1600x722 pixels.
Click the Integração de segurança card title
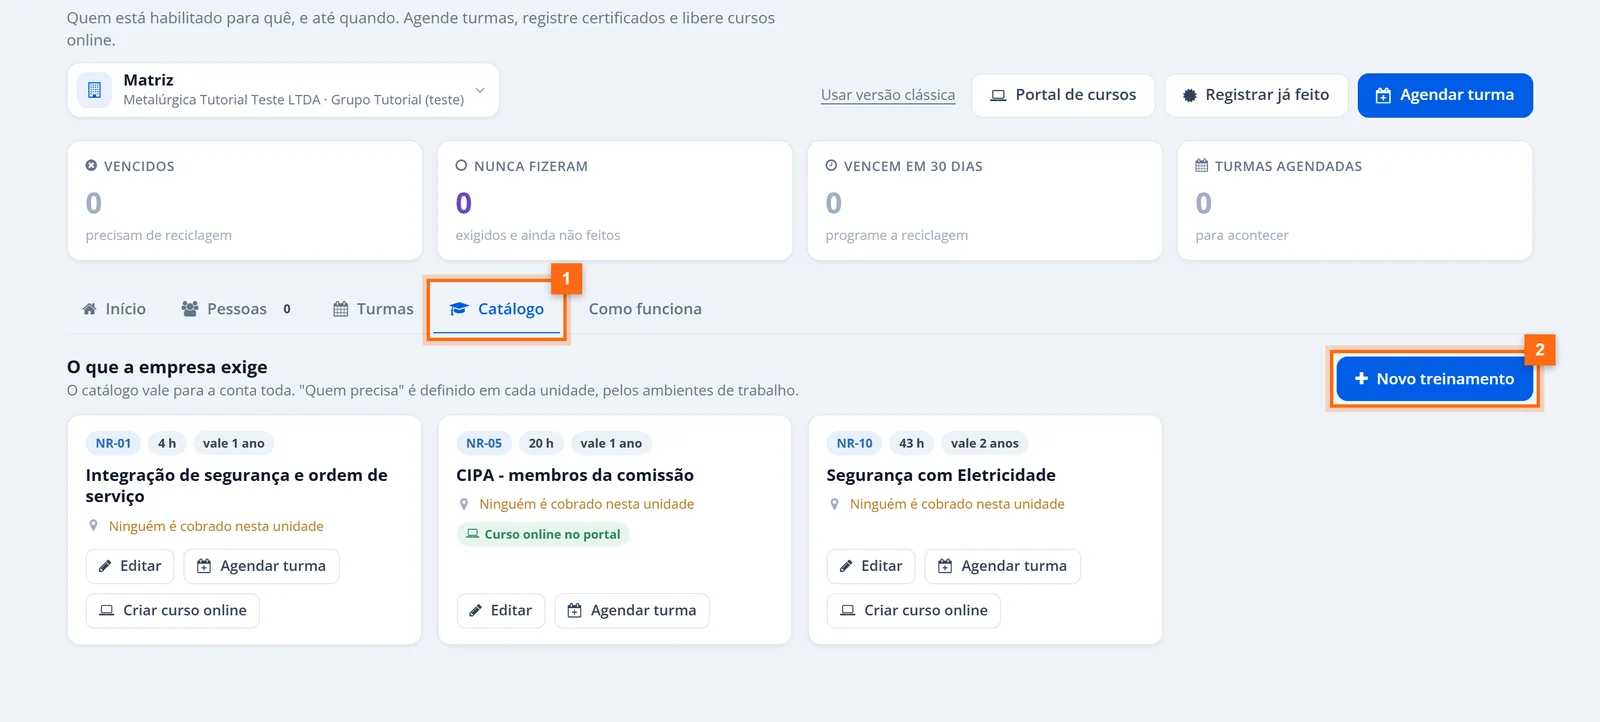pos(236,485)
